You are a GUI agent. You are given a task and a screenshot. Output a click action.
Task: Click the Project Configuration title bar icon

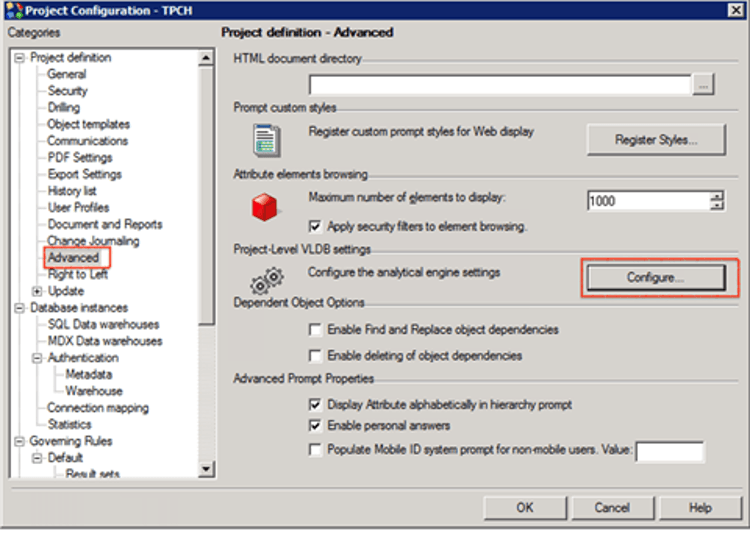pyautogui.click(x=13, y=11)
